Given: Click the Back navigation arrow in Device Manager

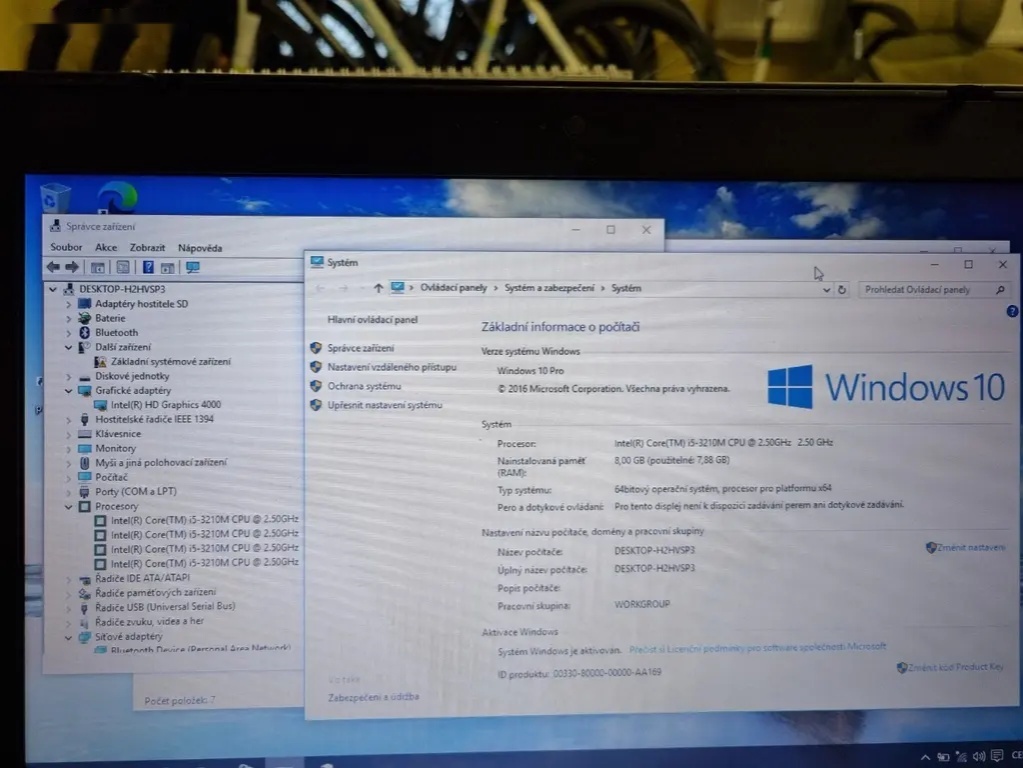Looking at the screenshot, I should tap(52, 267).
